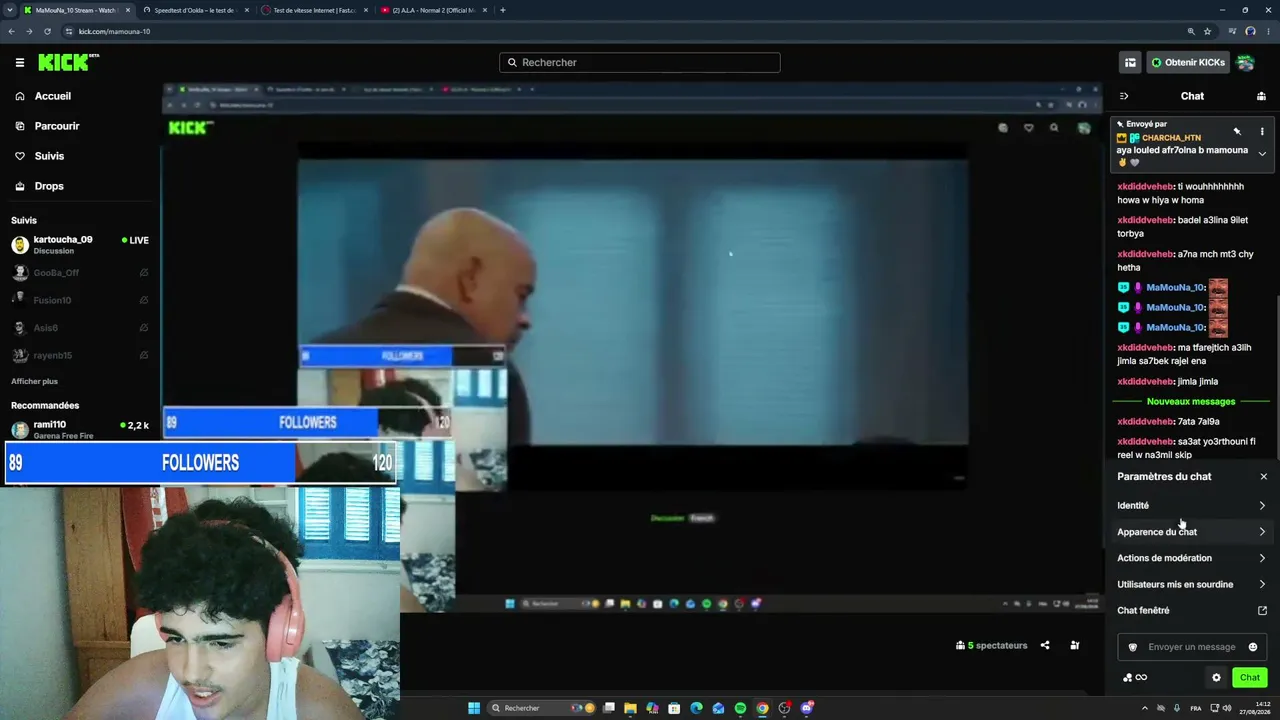This screenshot has height=720, width=1280.
Task: Open Chrome menu three dots
Action: coord(1268,31)
